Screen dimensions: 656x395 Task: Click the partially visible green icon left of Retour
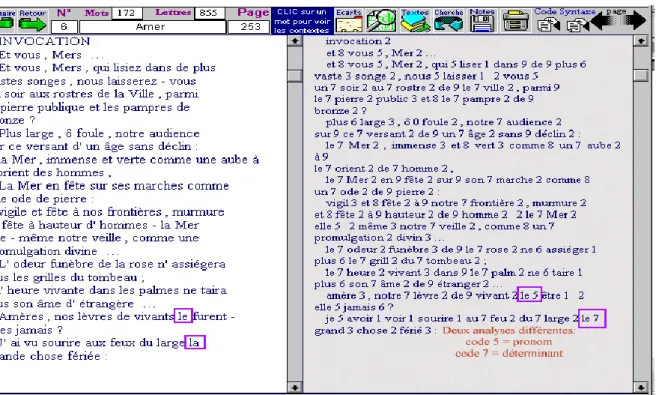tap(6, 23)
